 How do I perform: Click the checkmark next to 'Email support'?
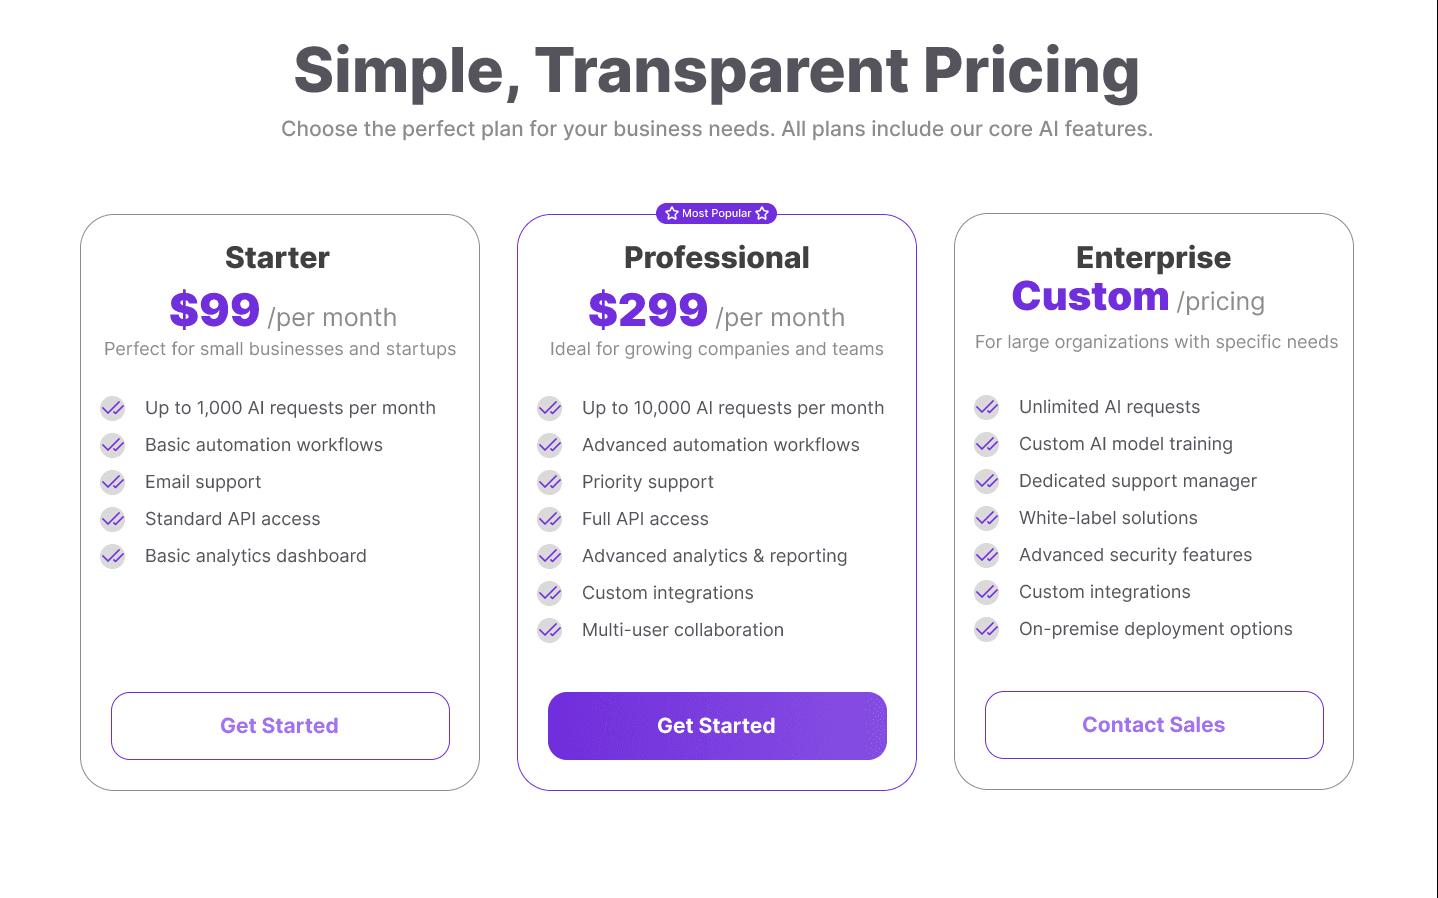click(x=112, y=481)
